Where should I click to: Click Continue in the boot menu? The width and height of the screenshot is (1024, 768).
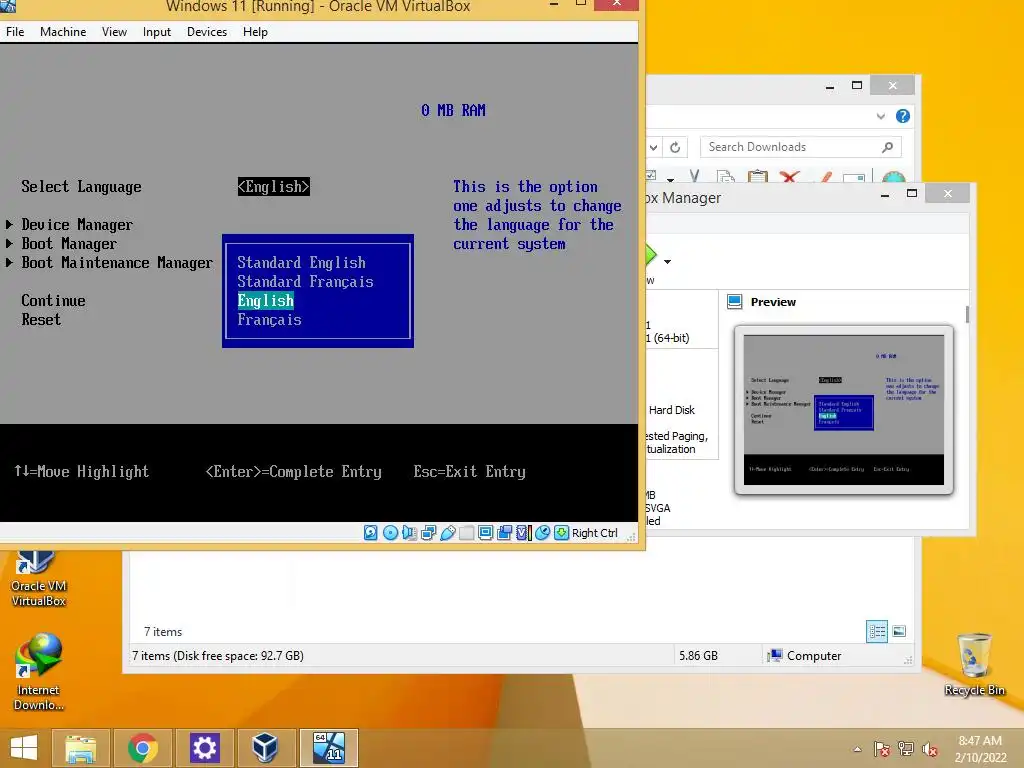53,300
